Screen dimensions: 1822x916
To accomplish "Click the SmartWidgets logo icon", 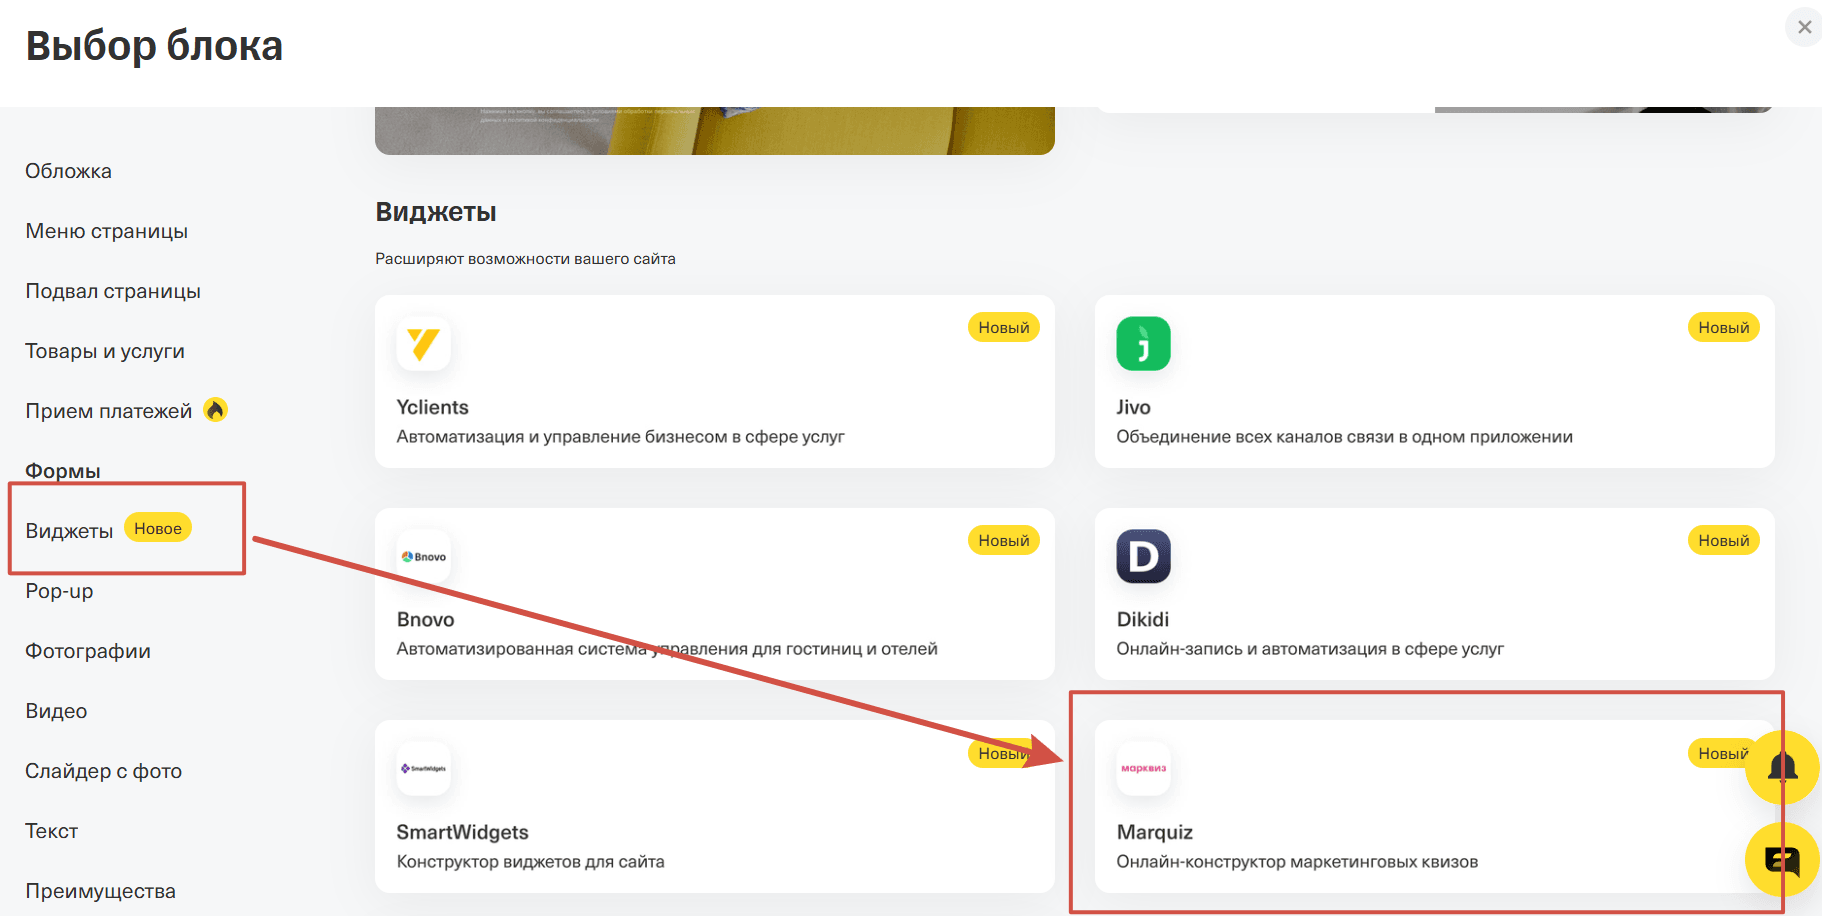I will pos(424,769).
